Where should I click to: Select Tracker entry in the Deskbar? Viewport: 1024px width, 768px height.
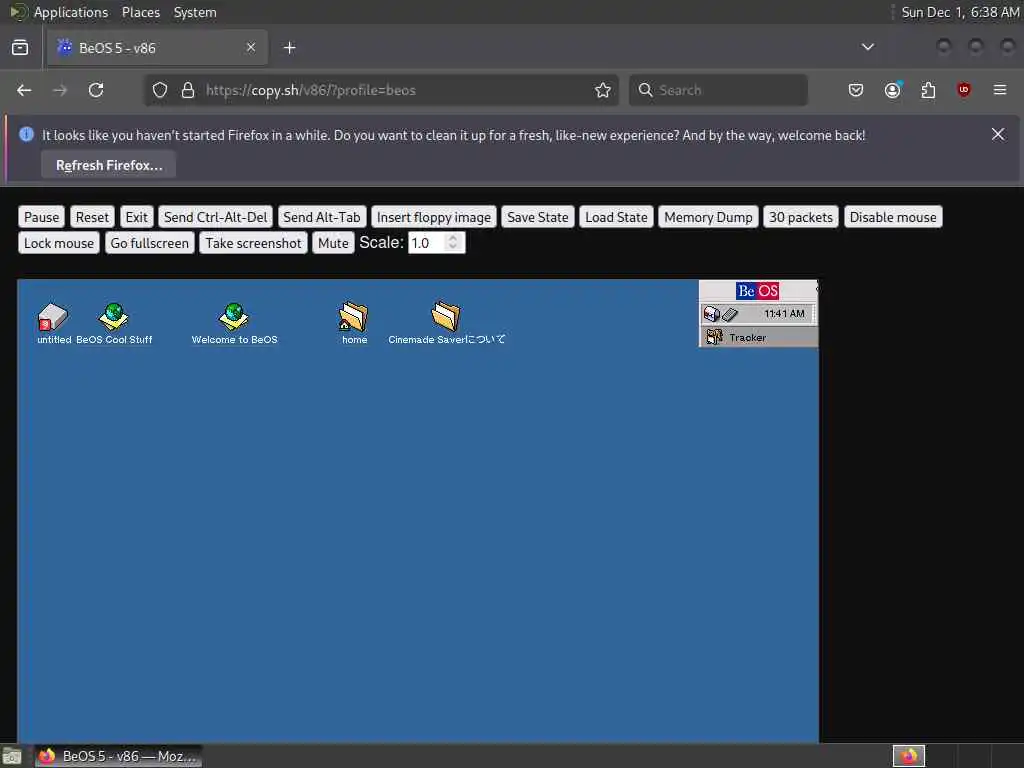pos(758,338)
